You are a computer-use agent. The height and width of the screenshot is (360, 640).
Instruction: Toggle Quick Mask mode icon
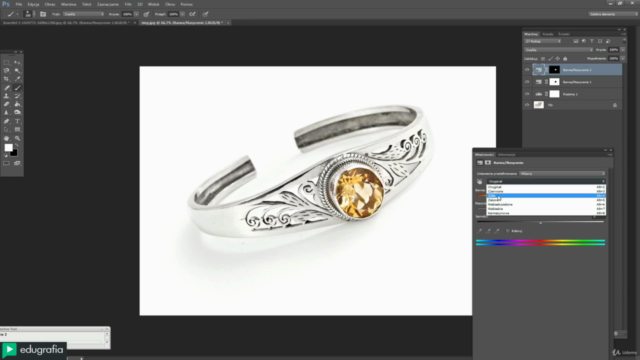(7, 163)
